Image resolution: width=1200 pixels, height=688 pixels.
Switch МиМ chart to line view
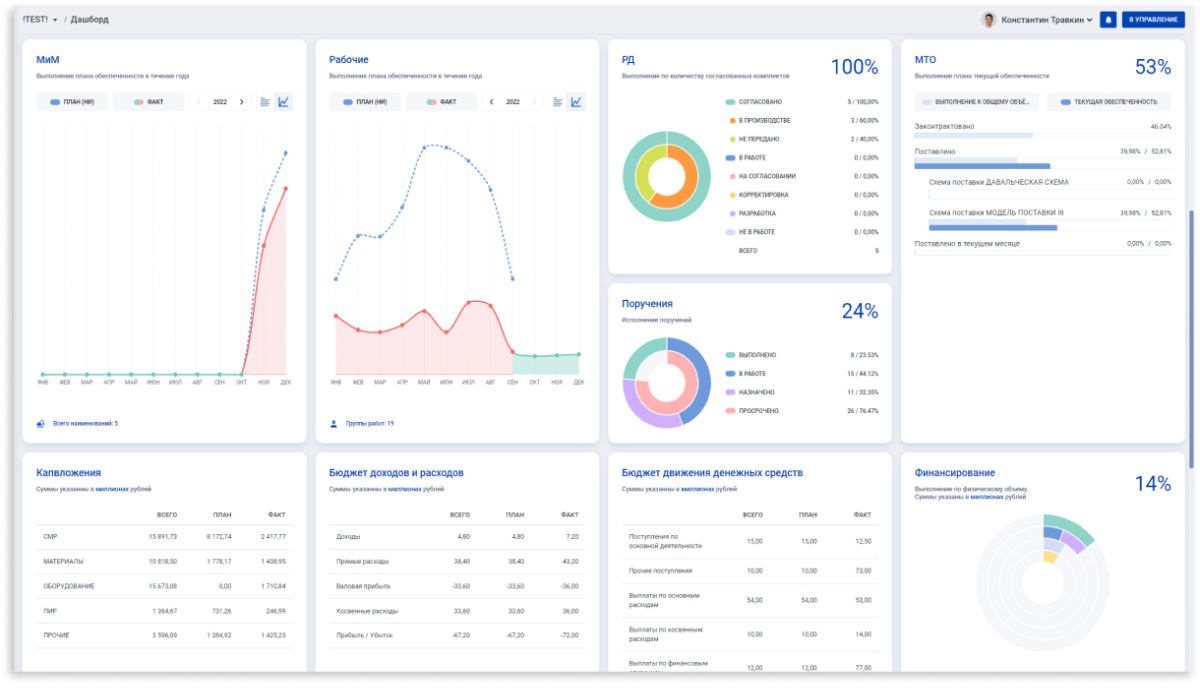283,102
